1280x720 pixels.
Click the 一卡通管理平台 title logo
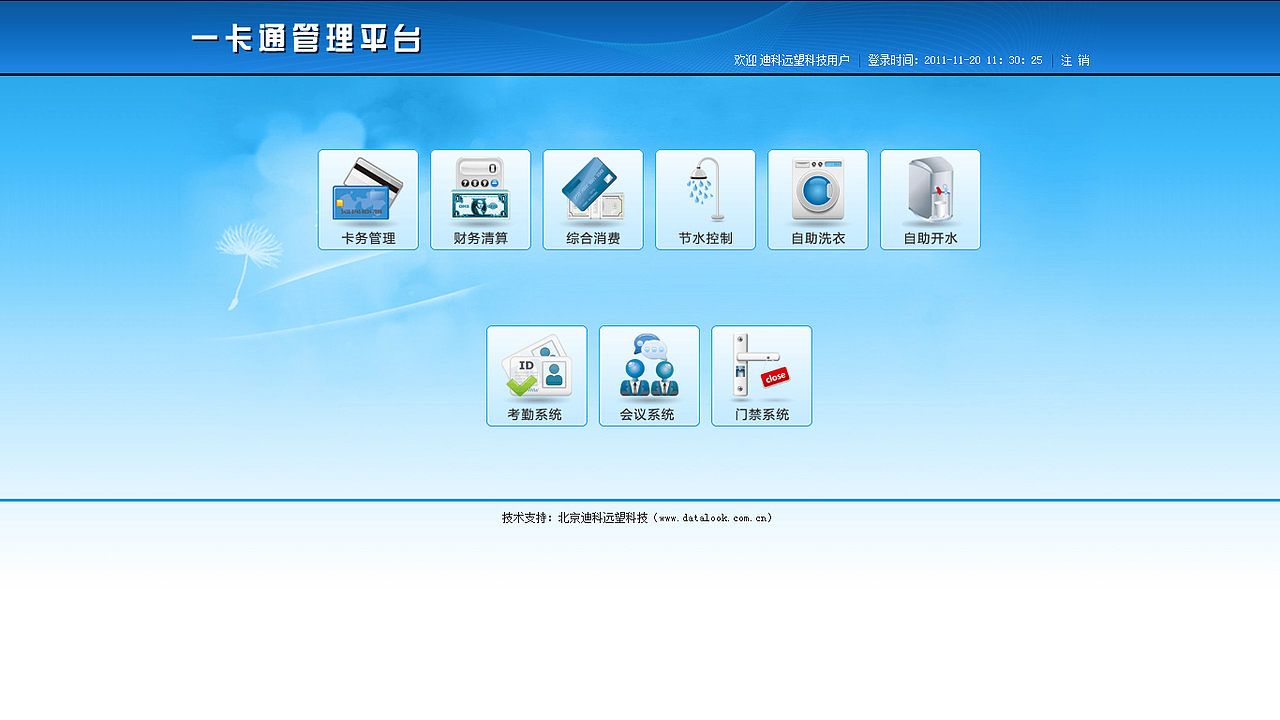tap(306, 39)
